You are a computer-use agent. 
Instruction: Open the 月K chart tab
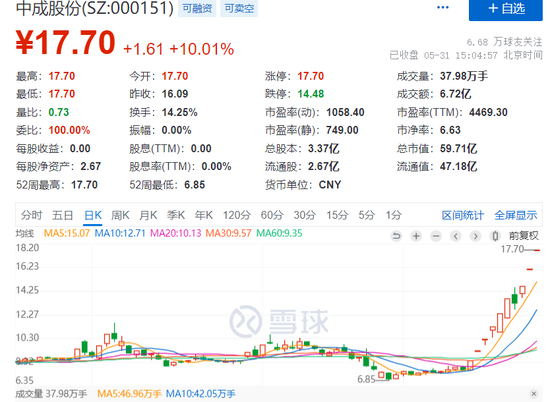148,215
